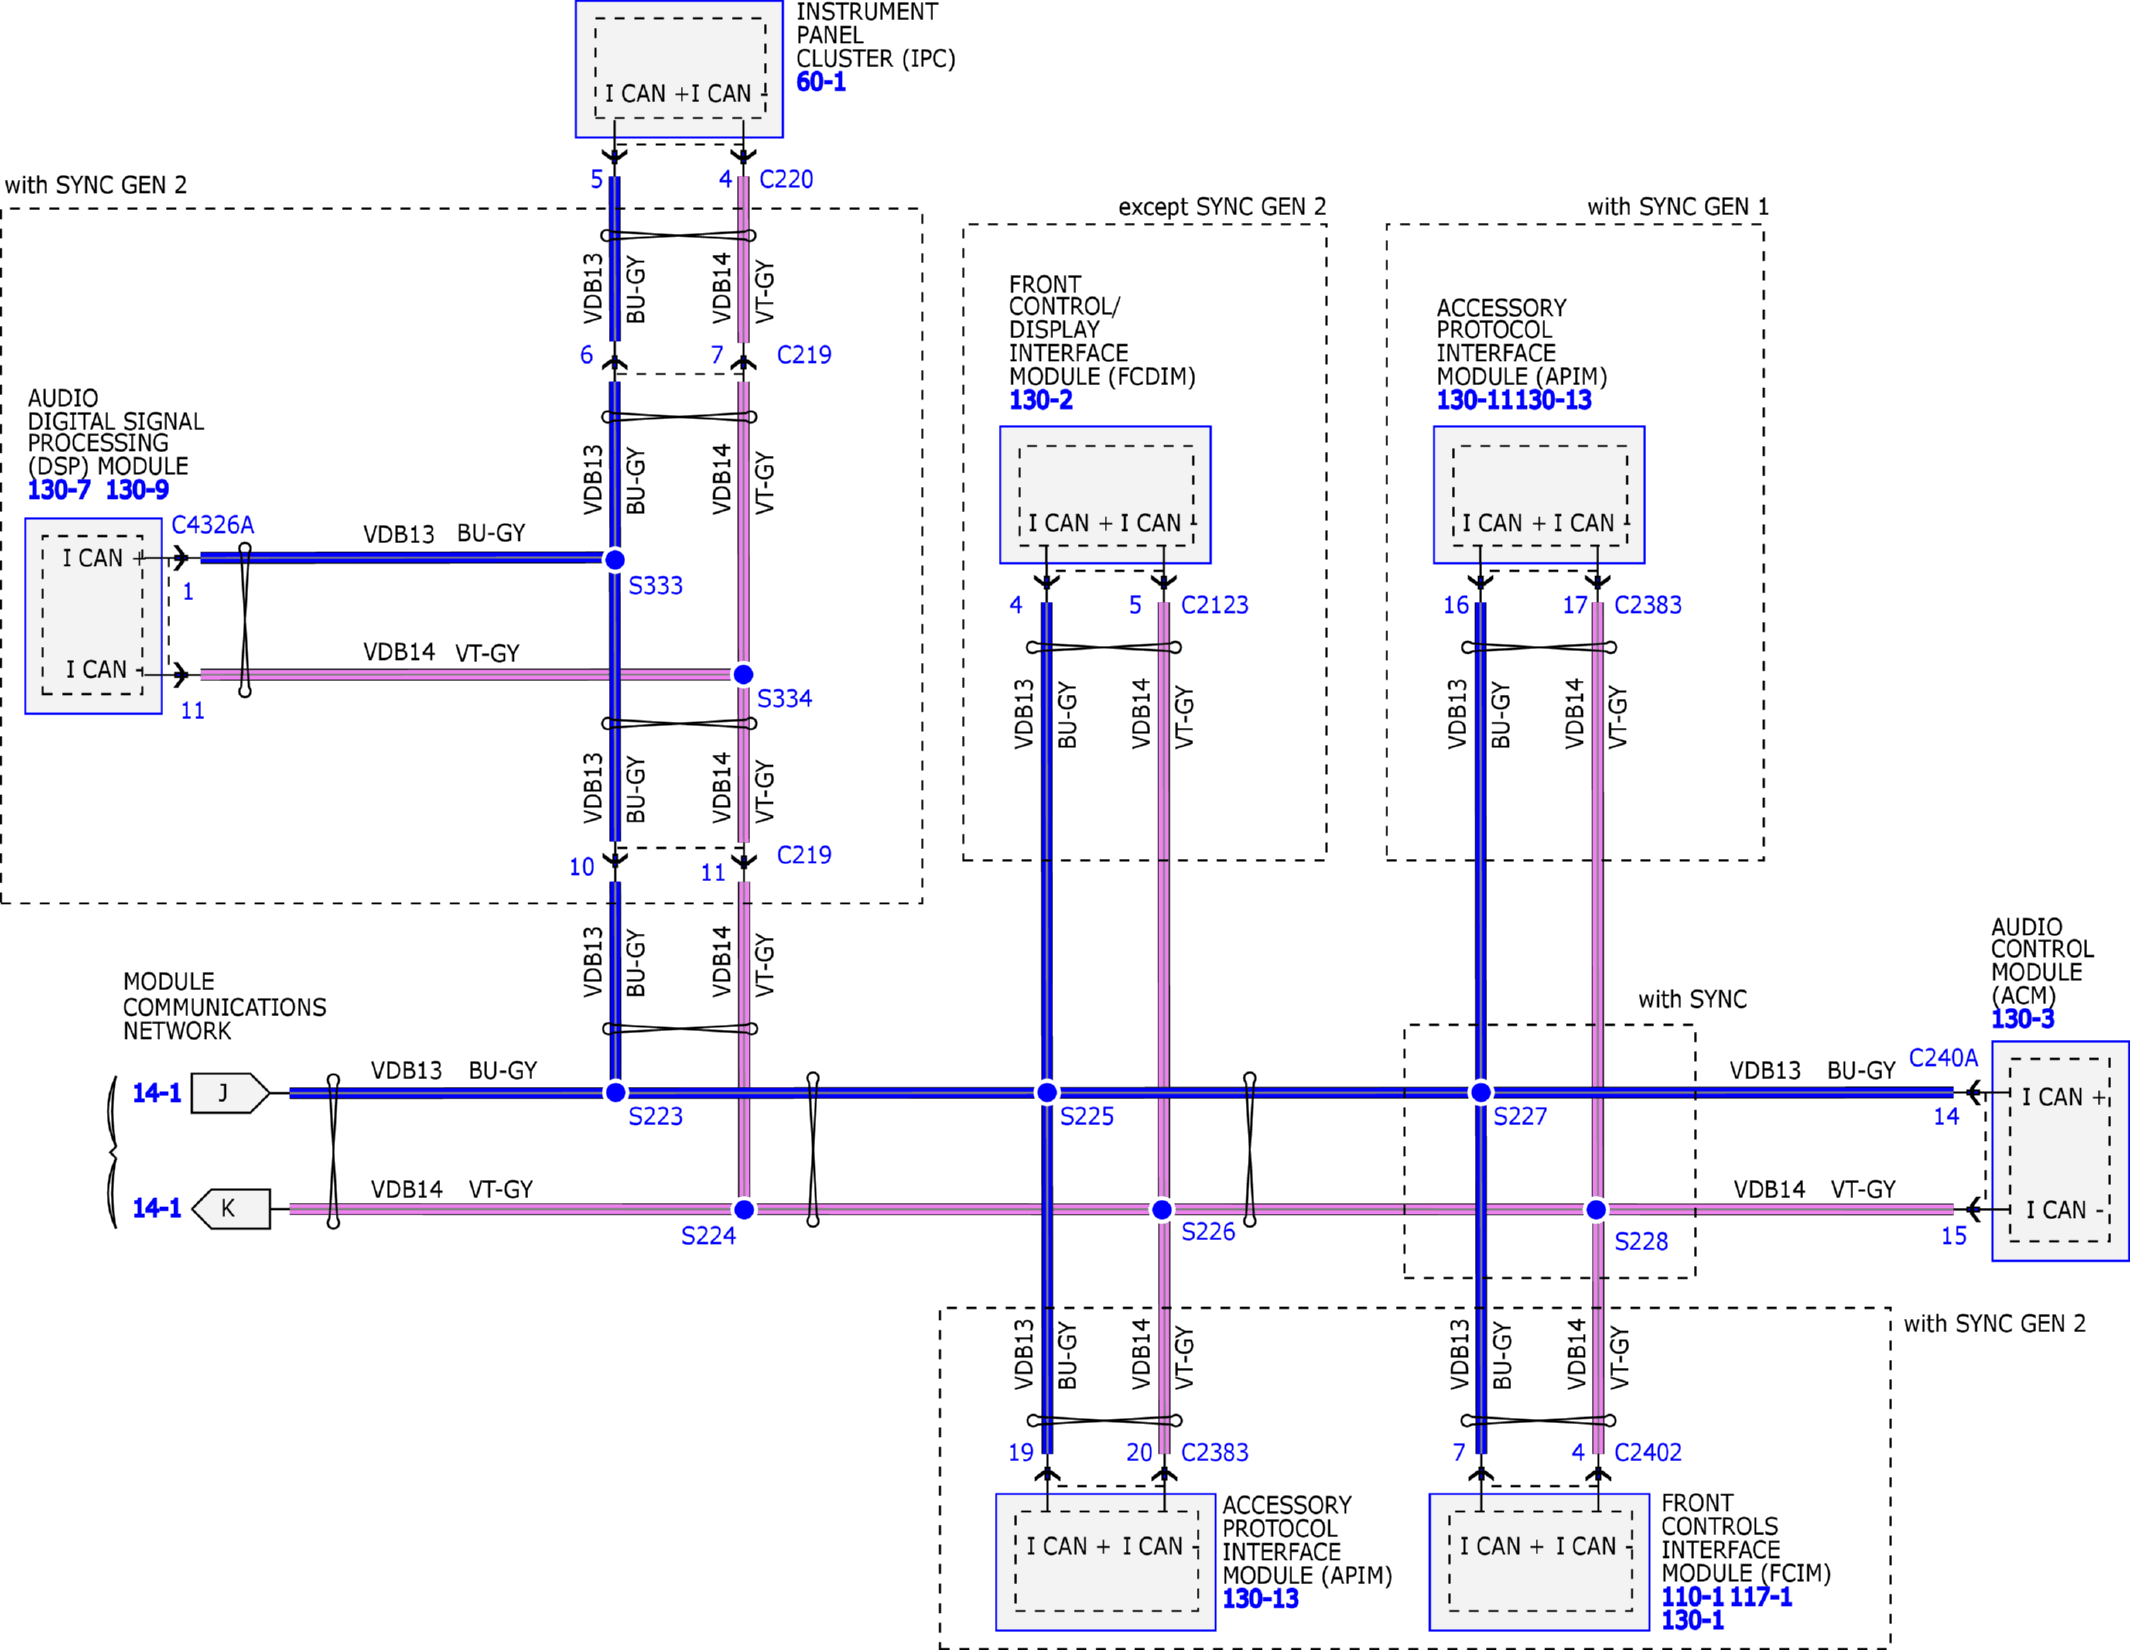2130x1650 pixels.
Task: Click the J off-page connector arrow
Action: pos(230,1093)
